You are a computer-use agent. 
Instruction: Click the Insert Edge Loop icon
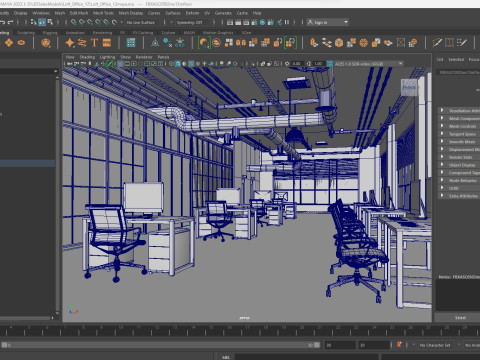[x=449, y=43]
